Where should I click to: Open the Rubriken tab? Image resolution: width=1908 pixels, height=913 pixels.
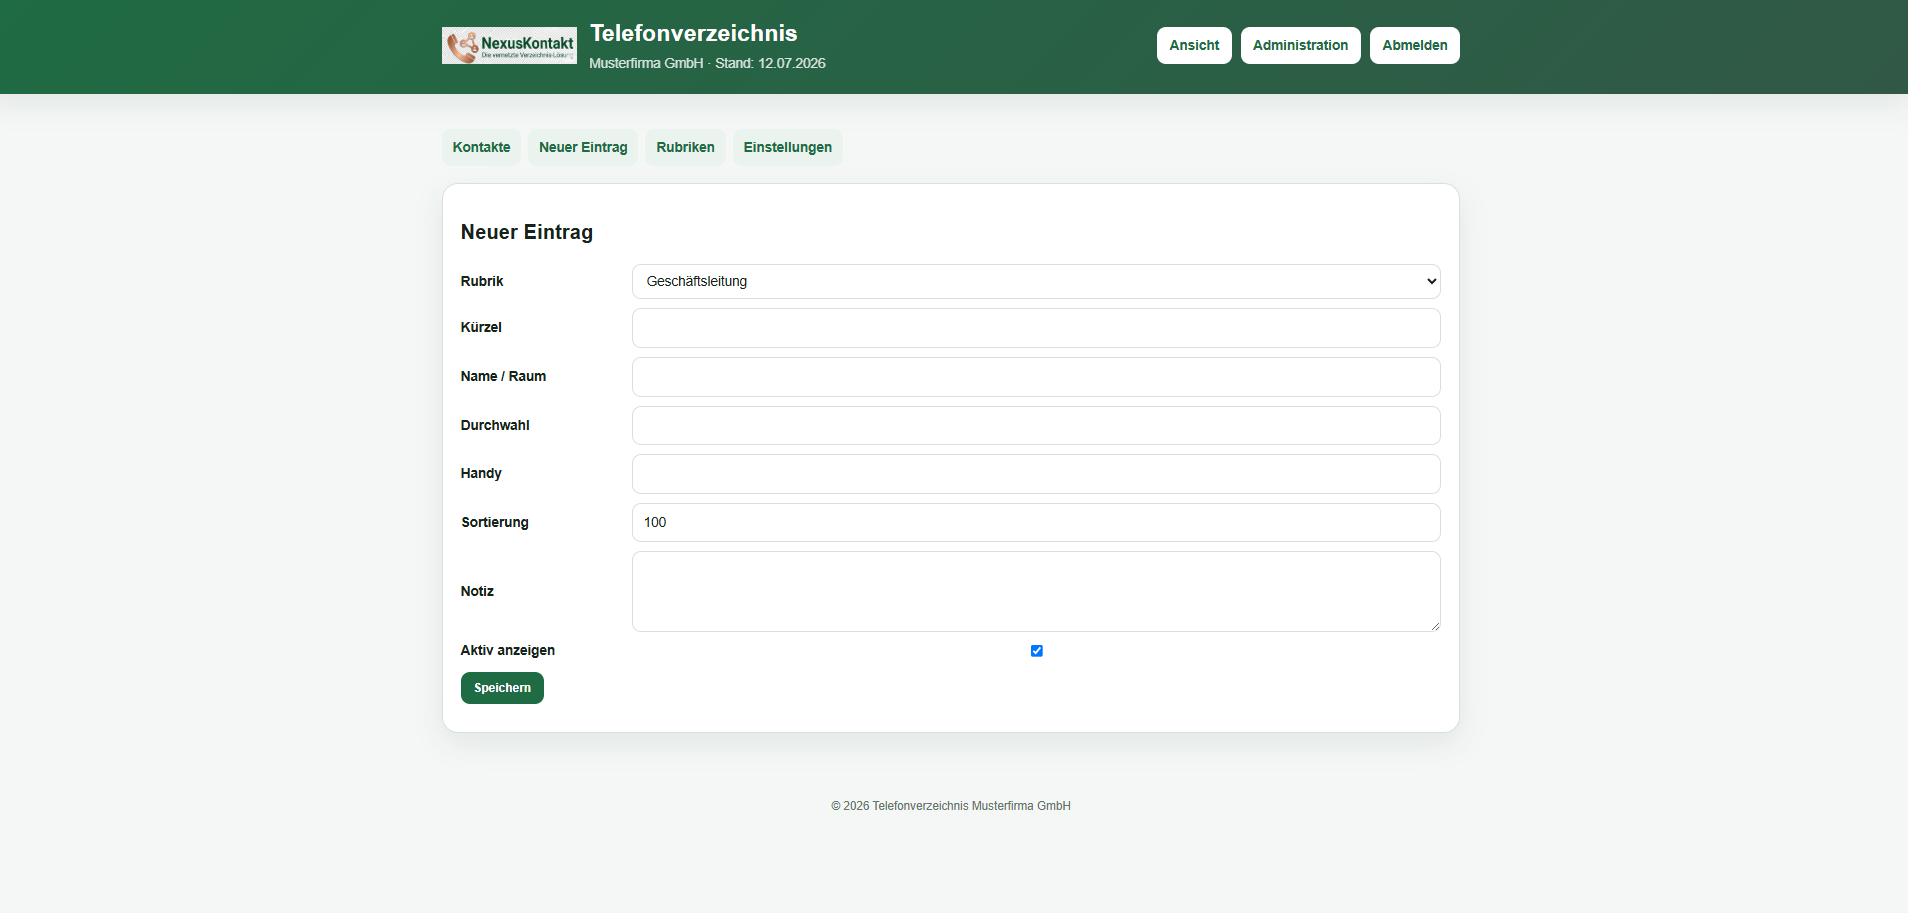(685, 147)
